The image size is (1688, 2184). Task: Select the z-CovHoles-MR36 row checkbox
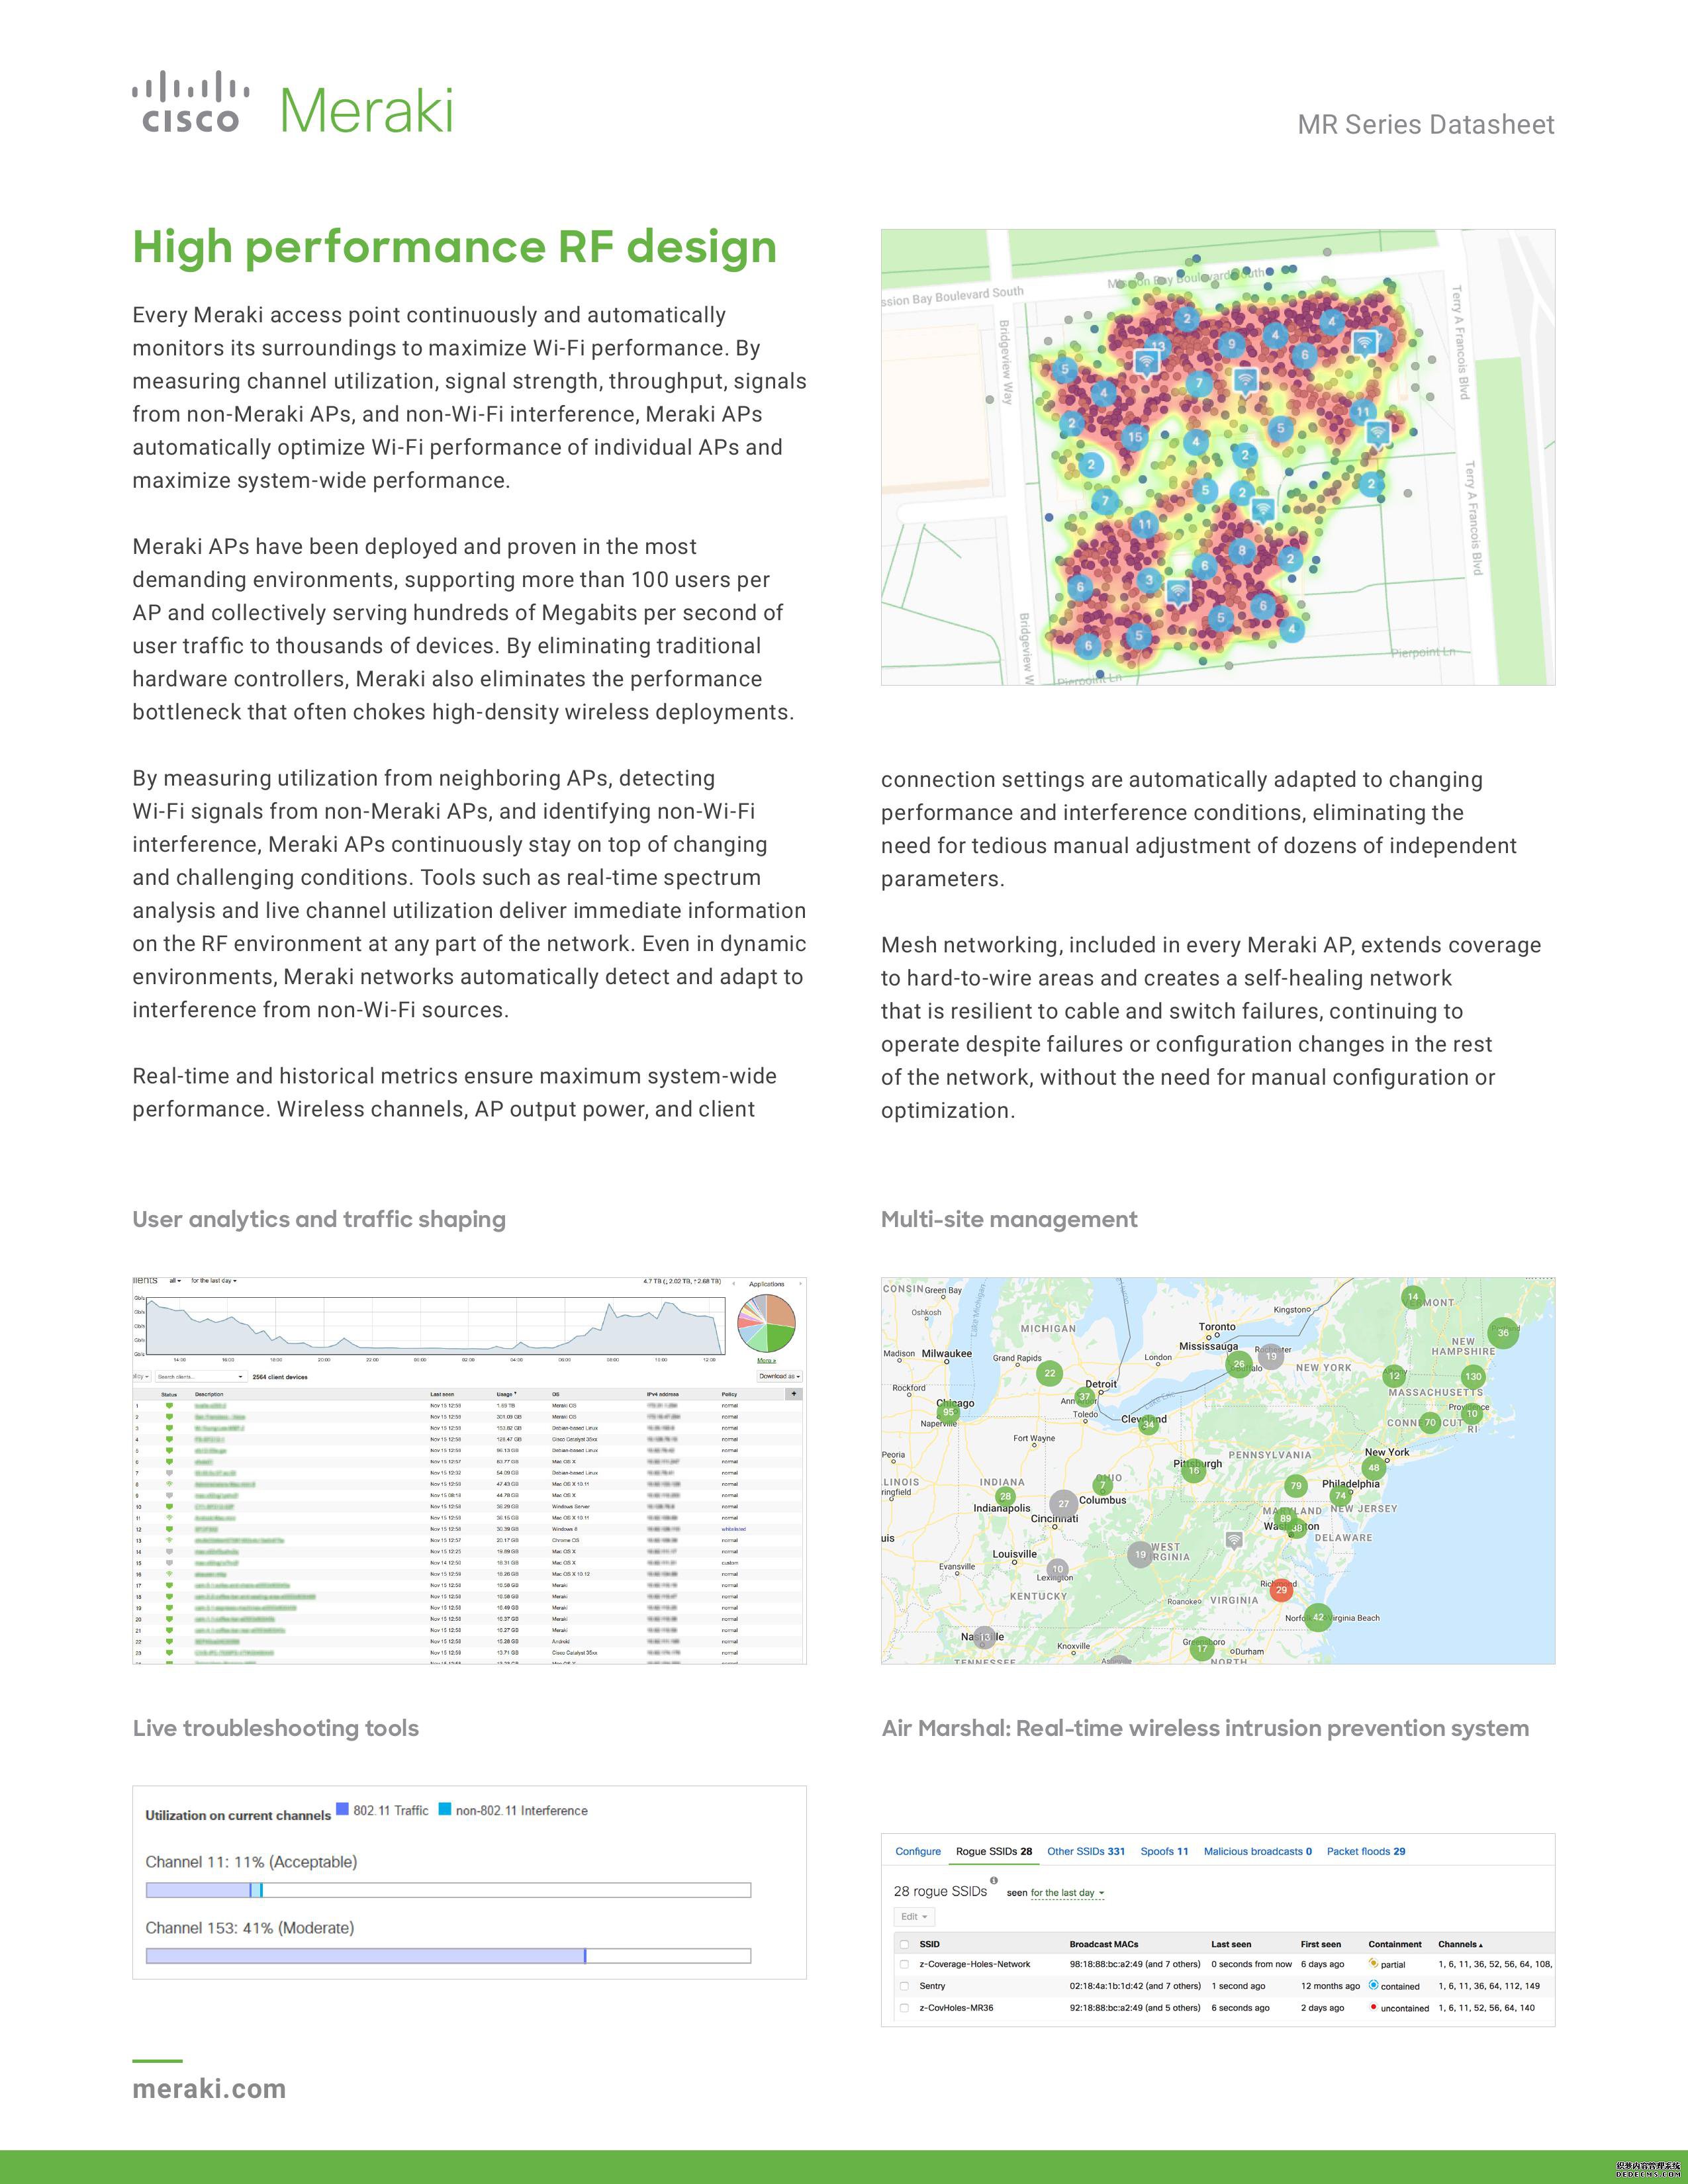(904, 2007)
